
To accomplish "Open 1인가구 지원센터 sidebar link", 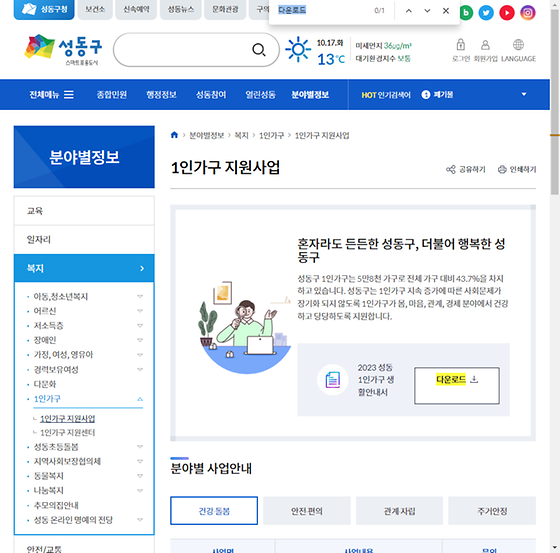I will pyautogui.click(x=67, y=433).
